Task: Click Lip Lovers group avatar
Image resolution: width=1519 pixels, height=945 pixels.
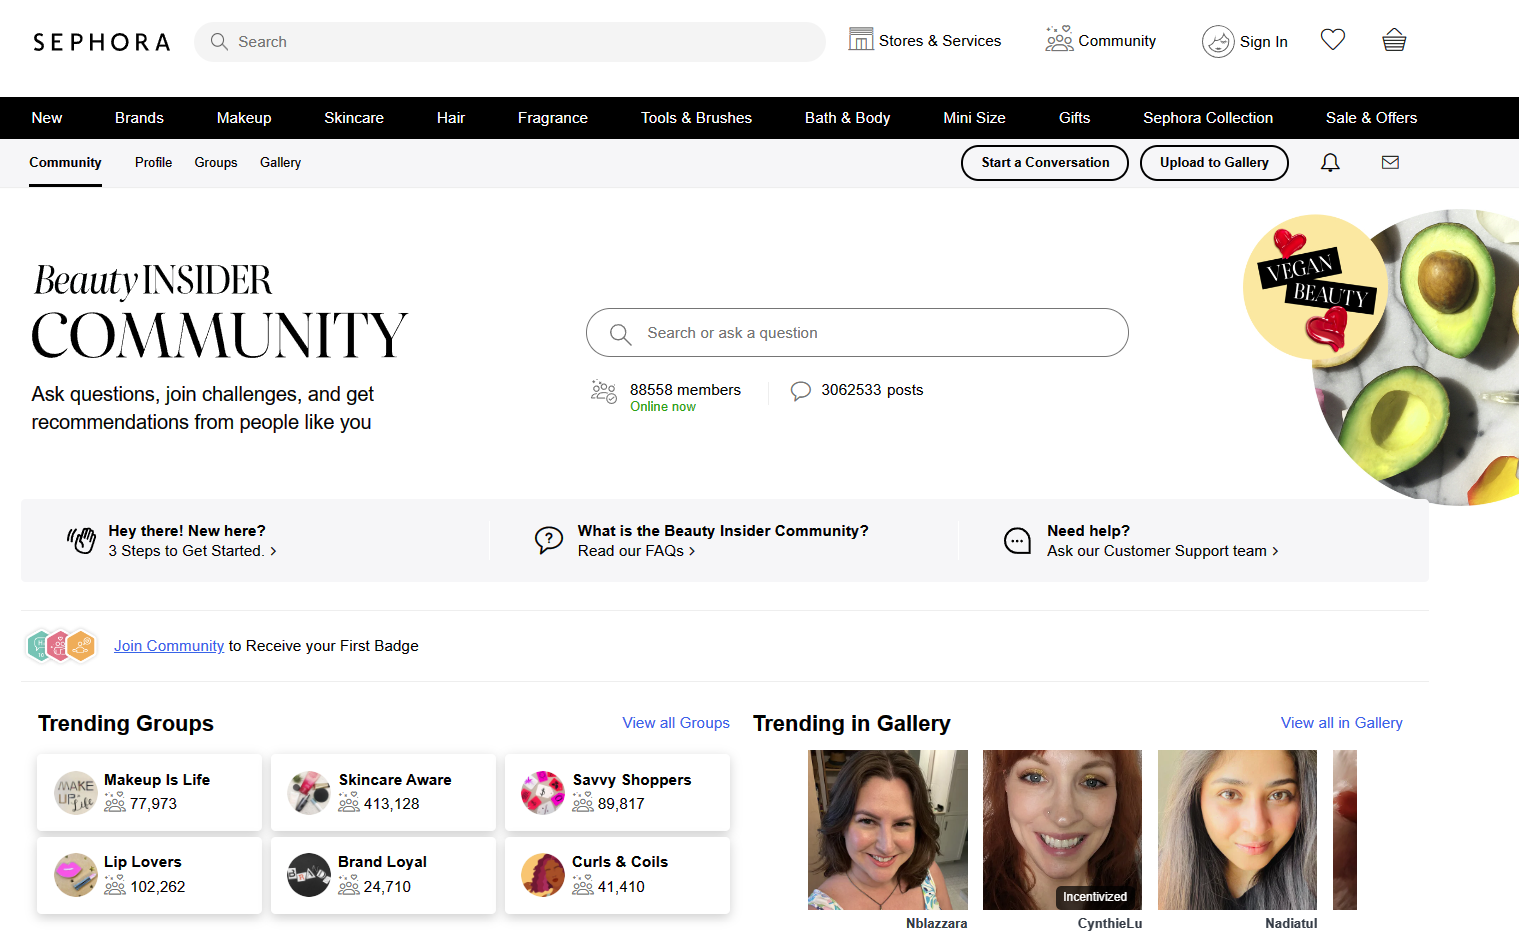Action: (75, 875)
